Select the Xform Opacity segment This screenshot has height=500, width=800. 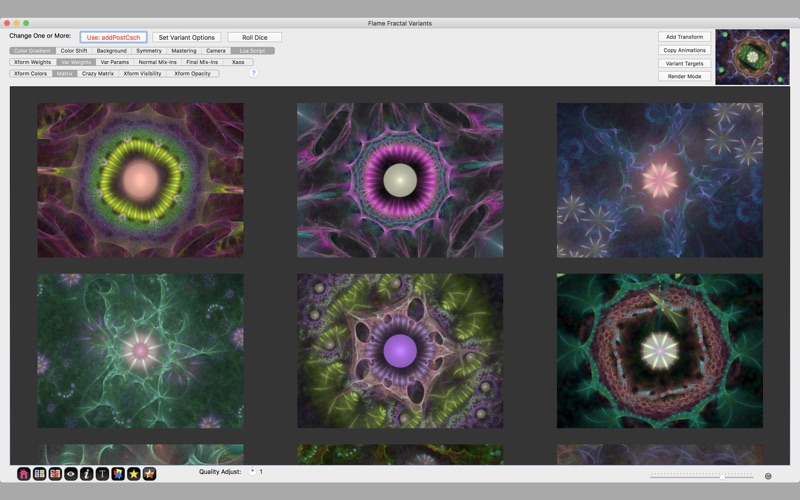click(192, 73)
